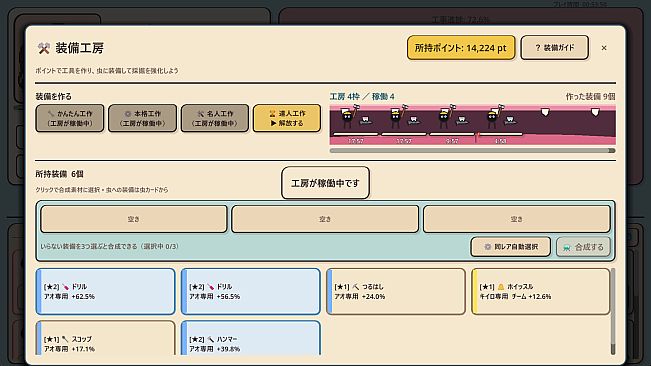Click the 装備を作る section heading
Image resolution: width=651 pixels, height=366 pixels.
point(54,96)
